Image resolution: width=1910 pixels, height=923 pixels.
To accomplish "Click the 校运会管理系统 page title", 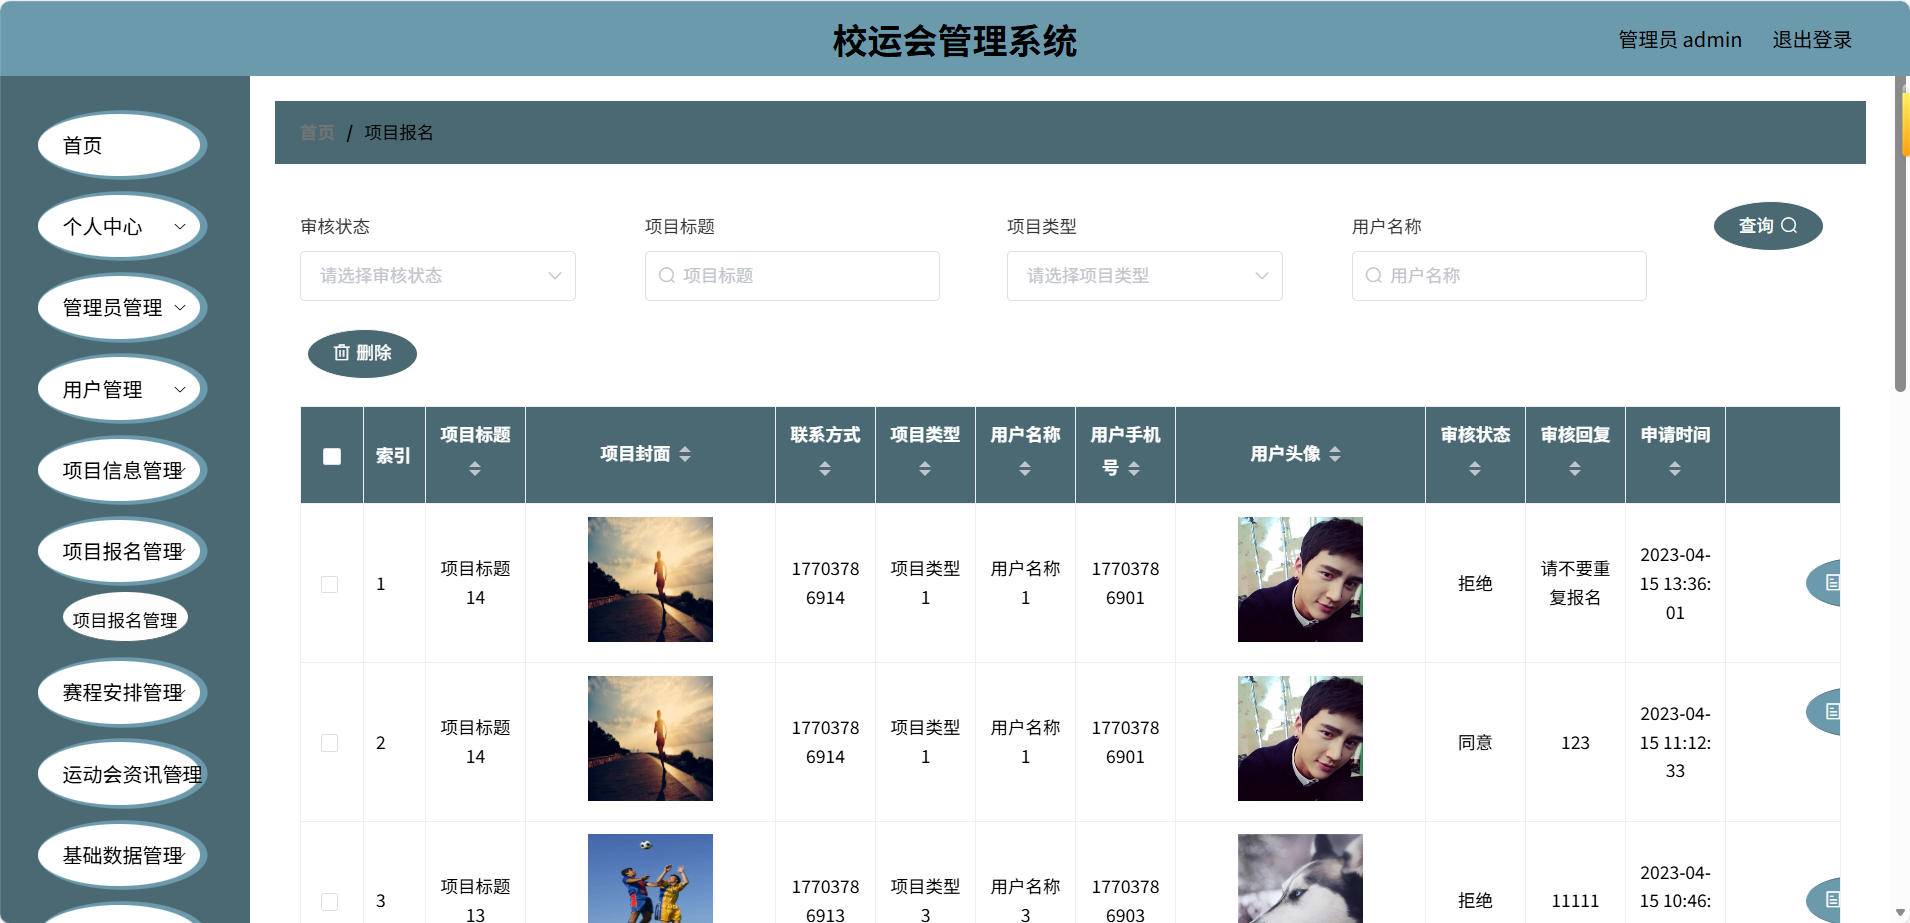I will (x=955, y=41).
